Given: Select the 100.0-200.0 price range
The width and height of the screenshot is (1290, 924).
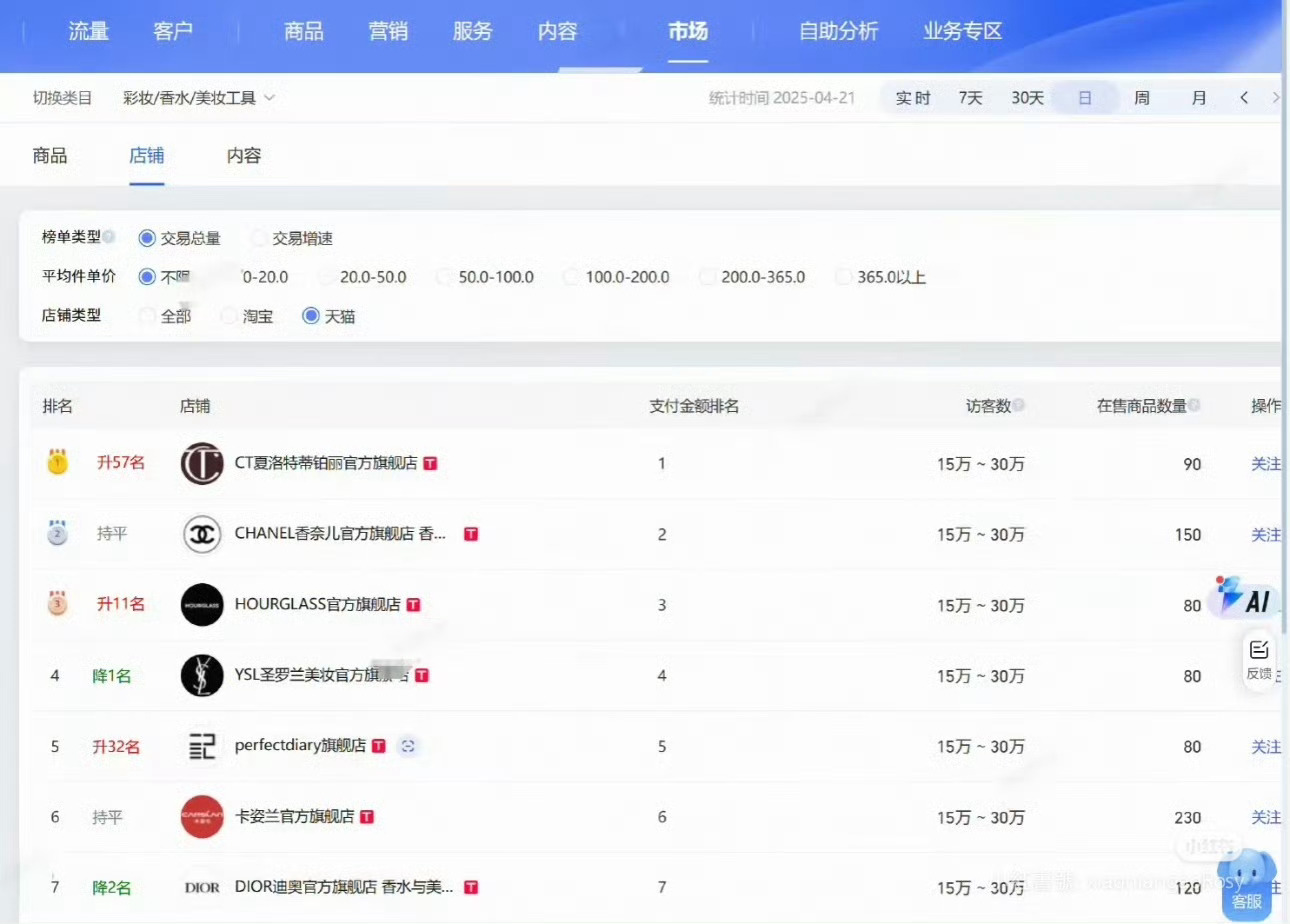Looking at the screenshot, I should 617,277.
